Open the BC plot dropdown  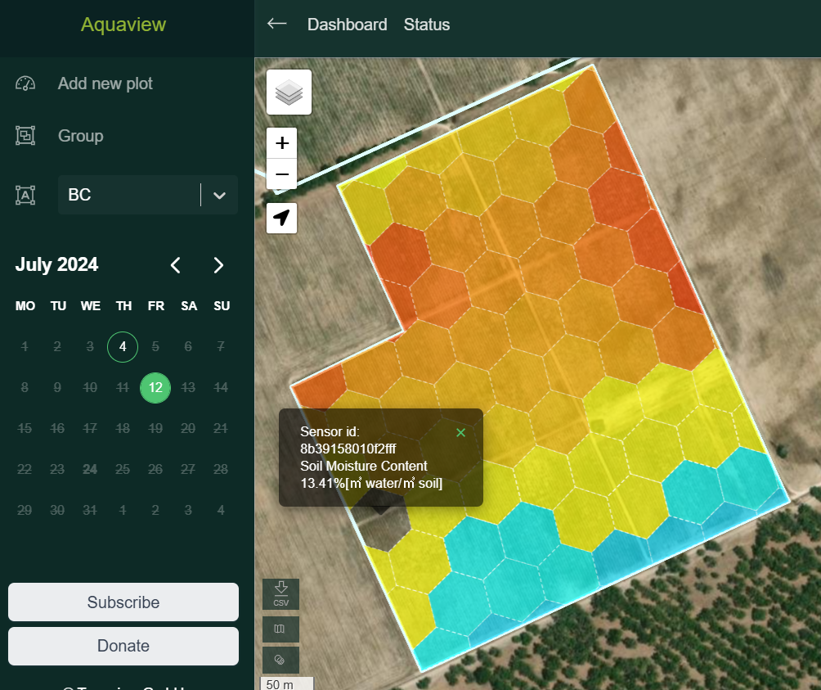pos(219,195)
